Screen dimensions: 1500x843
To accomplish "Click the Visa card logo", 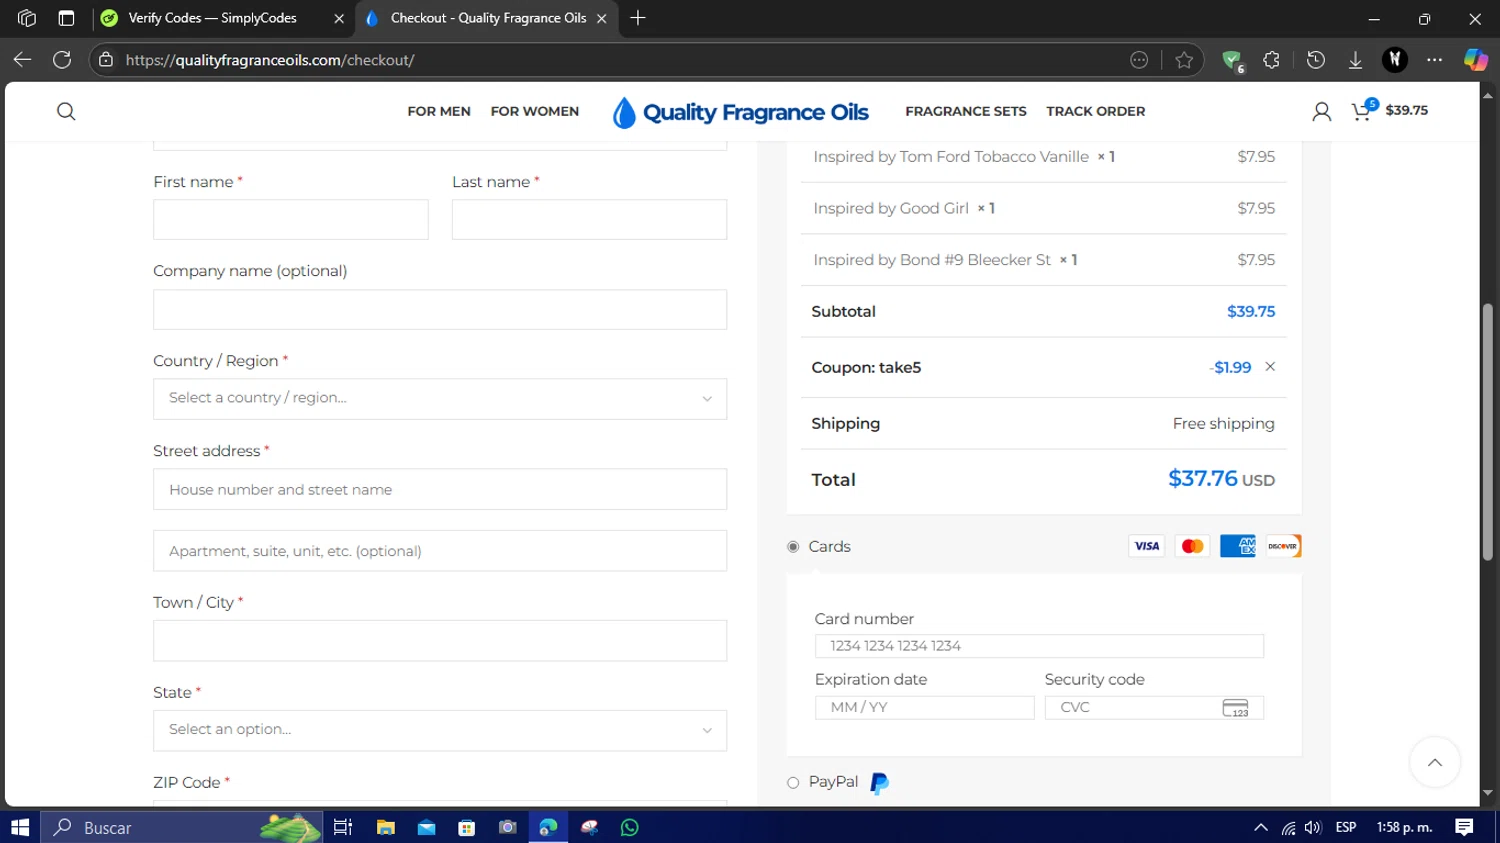I will [x=1146, y=546].
